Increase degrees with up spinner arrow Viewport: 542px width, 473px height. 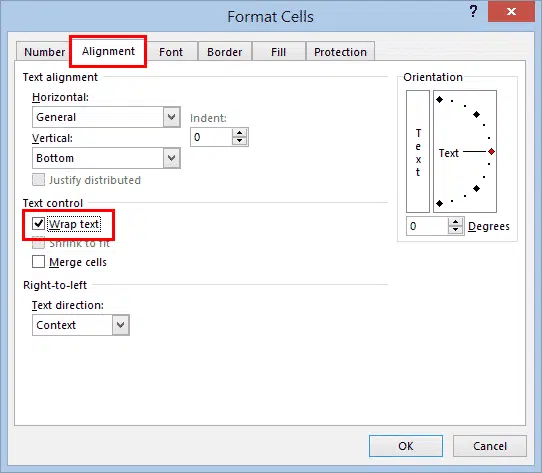coord(456,222)
